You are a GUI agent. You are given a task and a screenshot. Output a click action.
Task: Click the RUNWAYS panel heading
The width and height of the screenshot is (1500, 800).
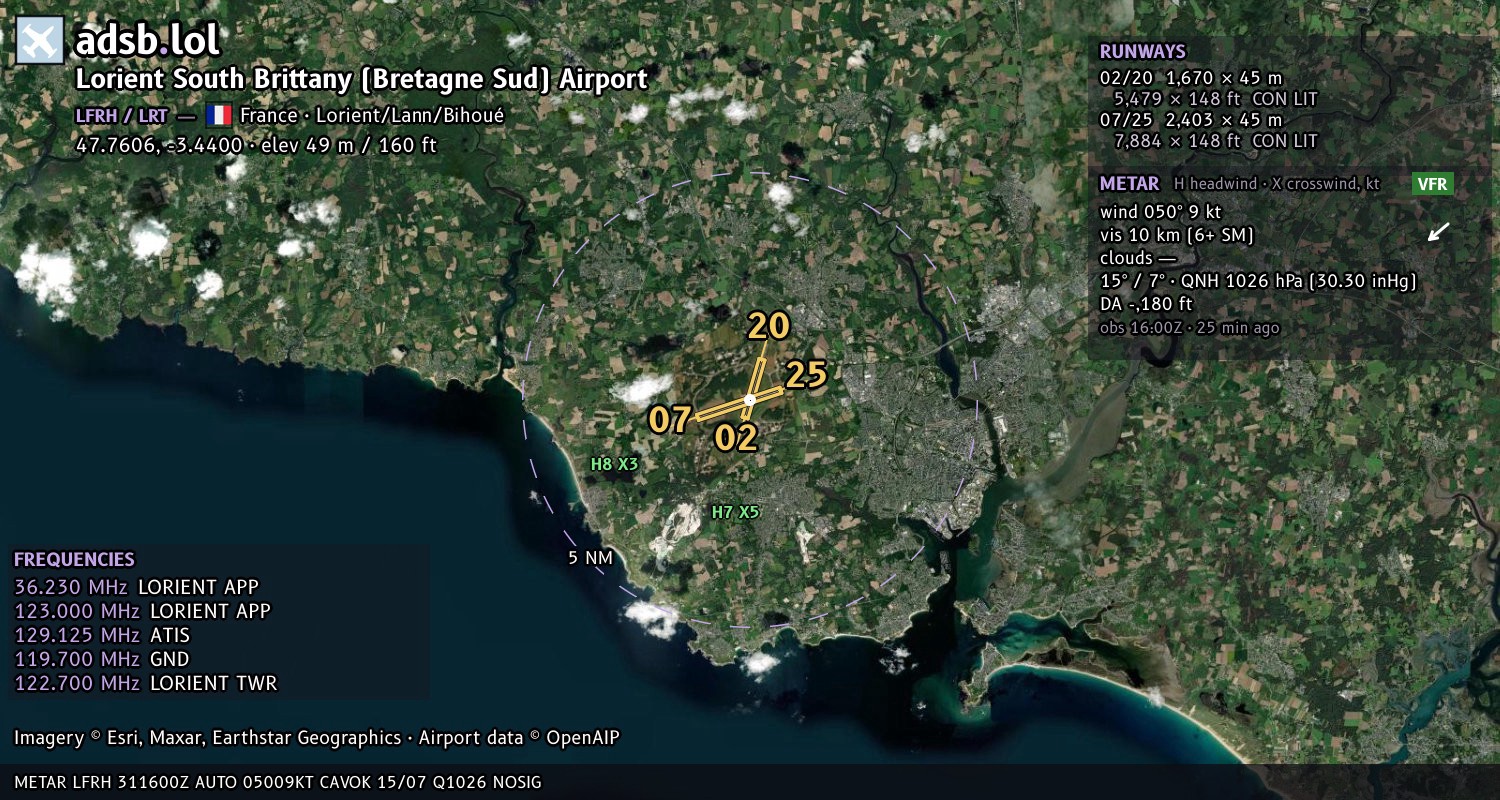pos(1142,52)
